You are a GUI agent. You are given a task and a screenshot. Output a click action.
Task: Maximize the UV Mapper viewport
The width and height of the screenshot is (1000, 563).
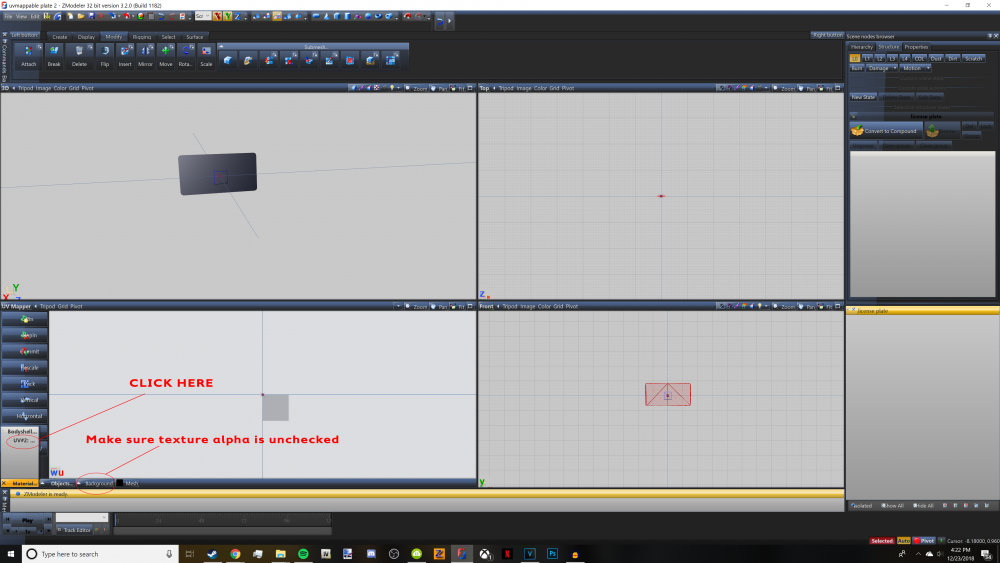tap(471, 307)
